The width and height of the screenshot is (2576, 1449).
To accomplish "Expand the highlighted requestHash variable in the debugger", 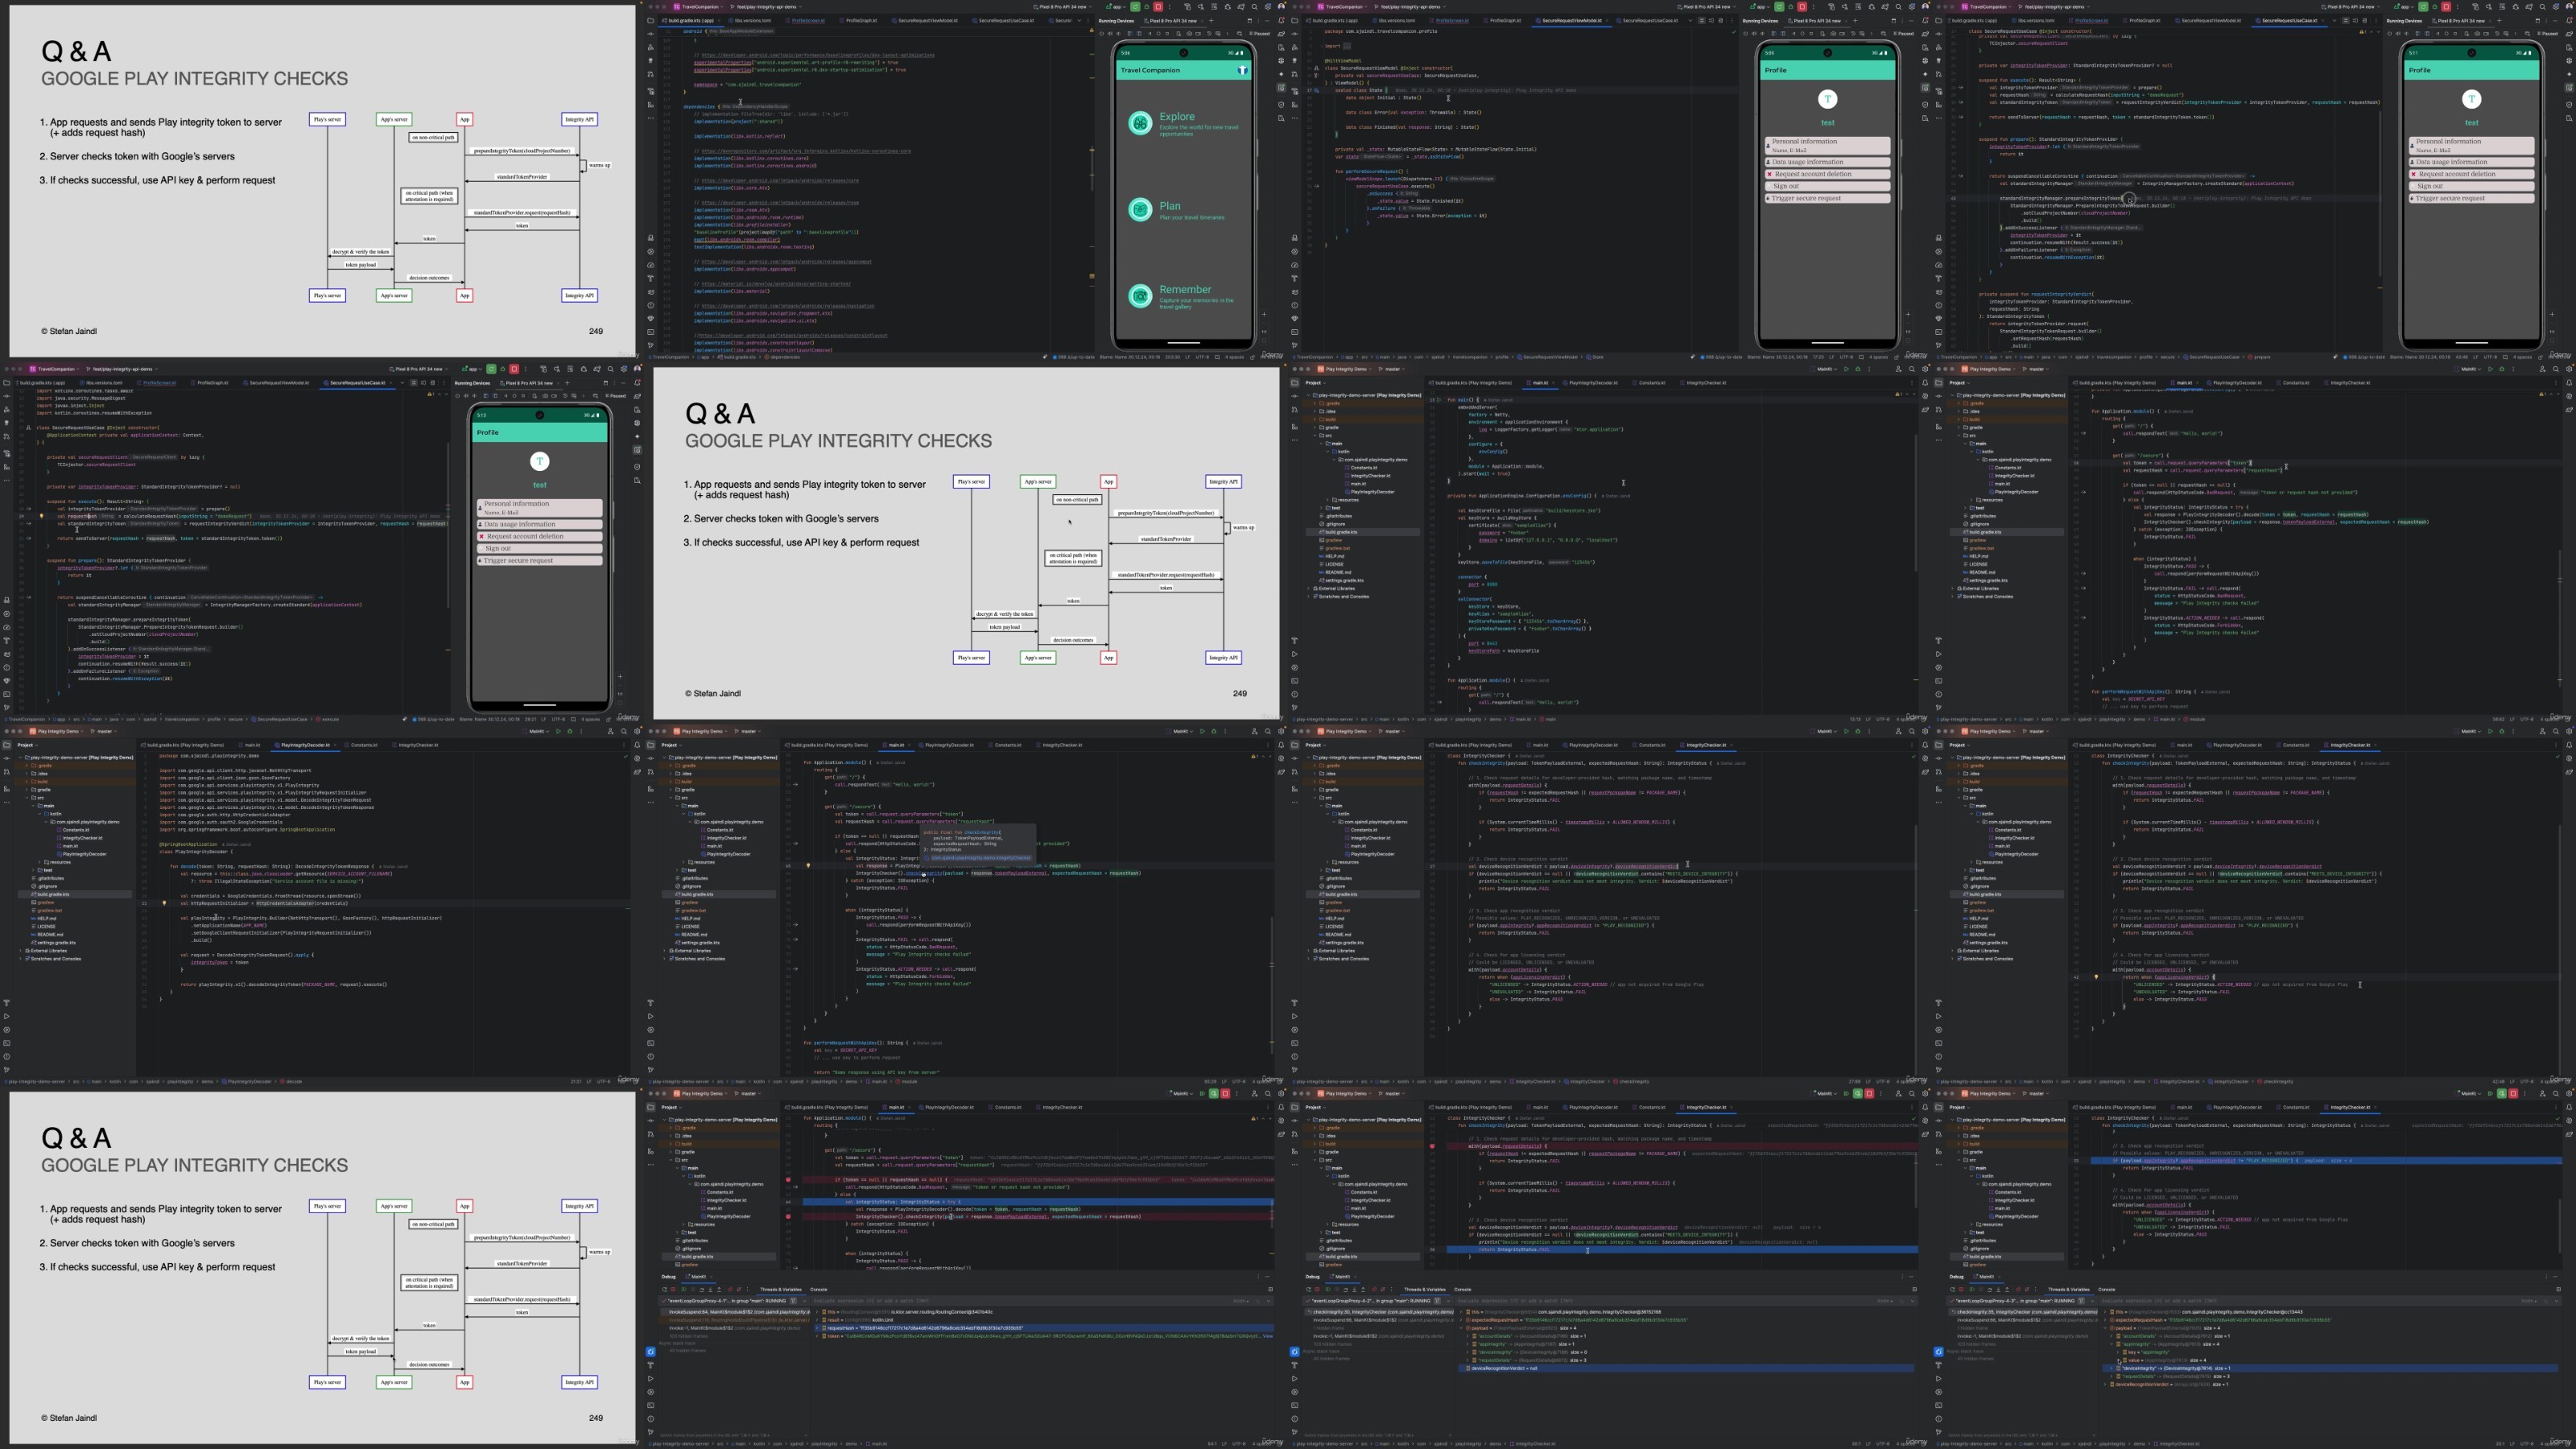I will tap(818, 1328).
